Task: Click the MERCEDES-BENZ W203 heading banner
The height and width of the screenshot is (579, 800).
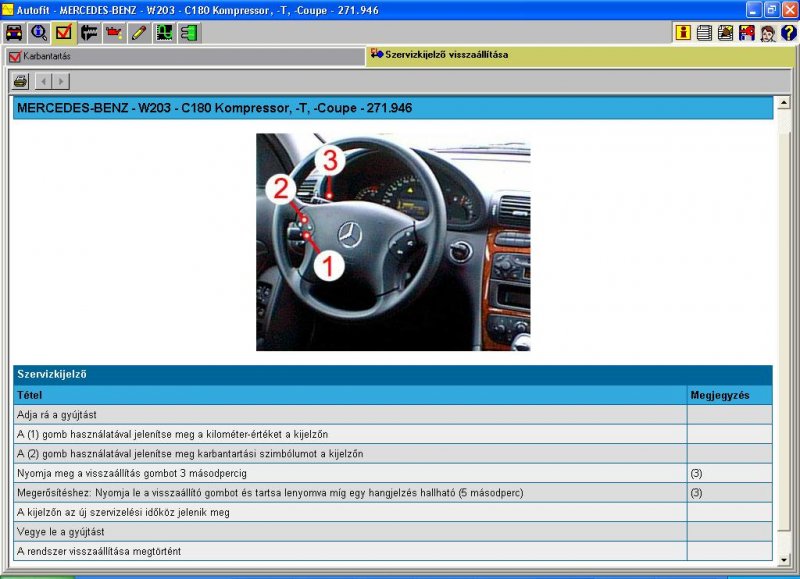Action: tap(393, 108)
